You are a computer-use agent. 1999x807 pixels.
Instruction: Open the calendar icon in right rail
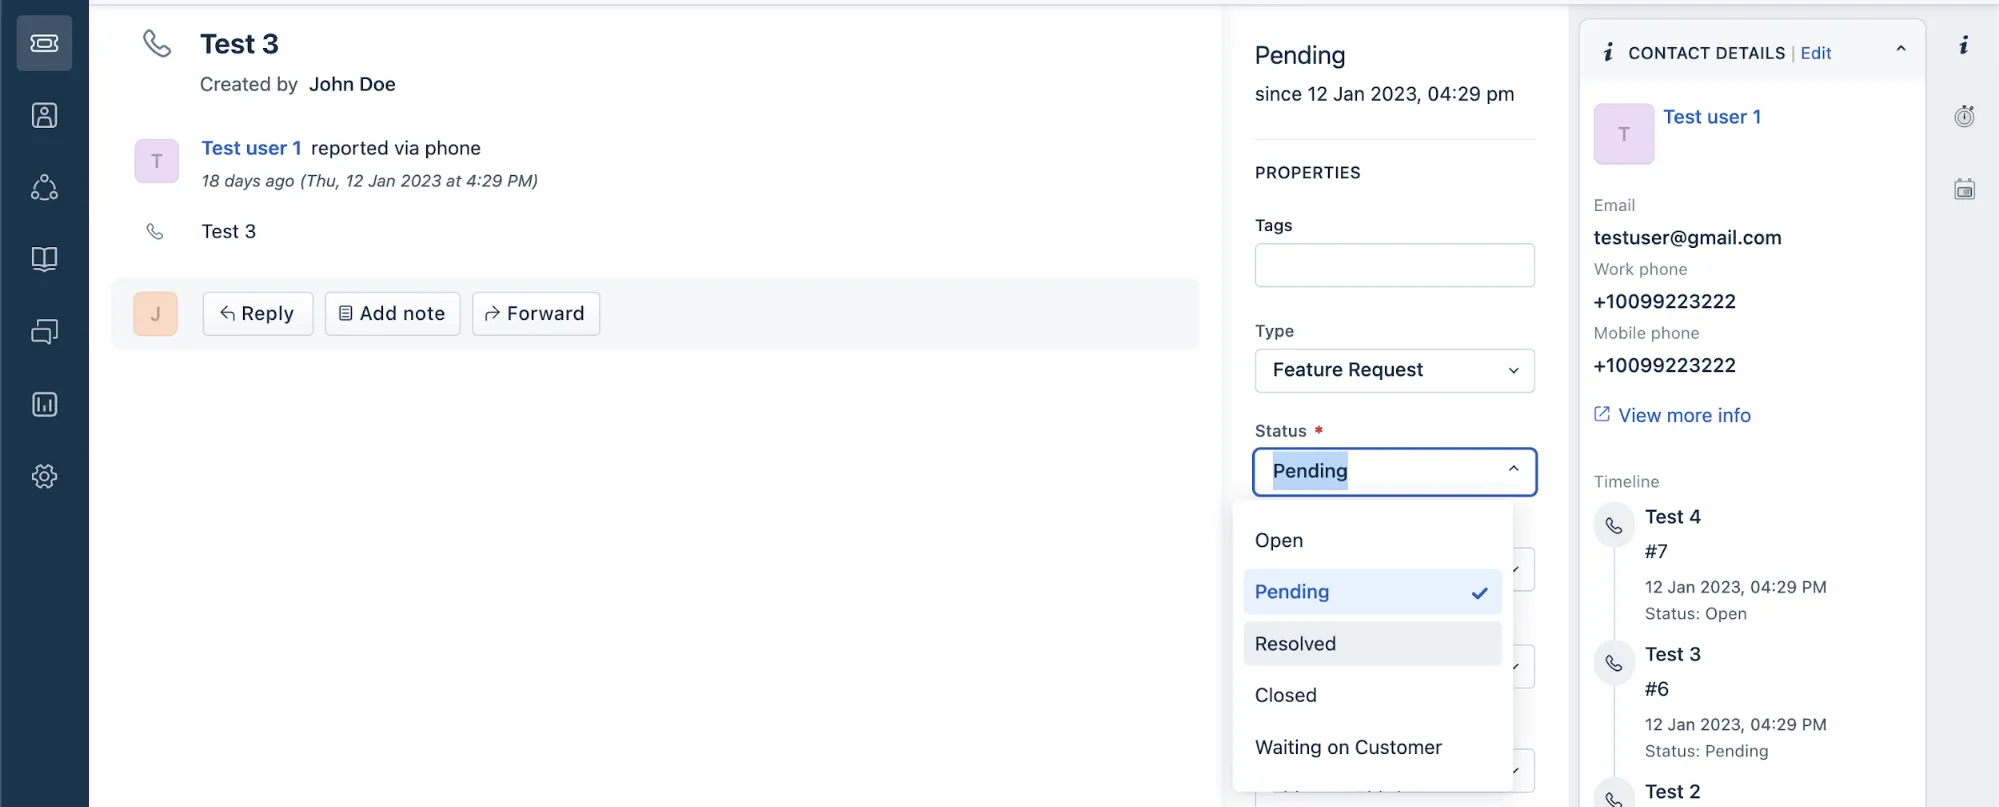click(x=1964, y=189)
